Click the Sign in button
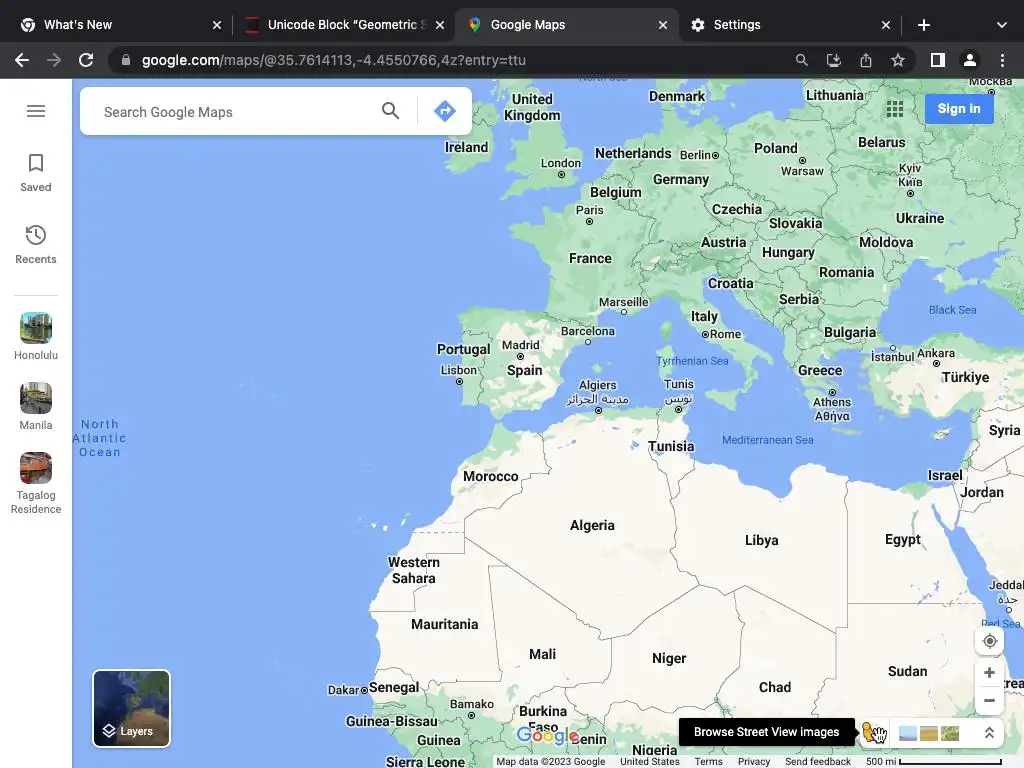Viewport: 1024px width, 768px height. point(959,108)
